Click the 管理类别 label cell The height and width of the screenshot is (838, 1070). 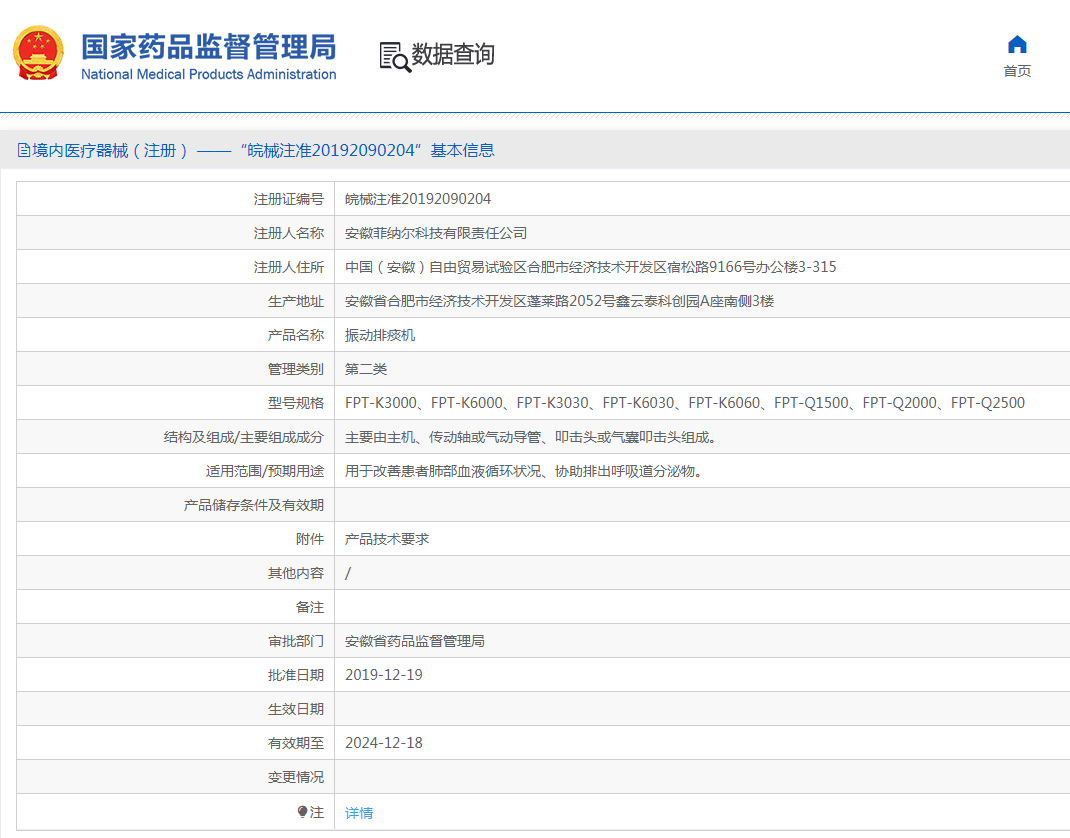(175, 369)
